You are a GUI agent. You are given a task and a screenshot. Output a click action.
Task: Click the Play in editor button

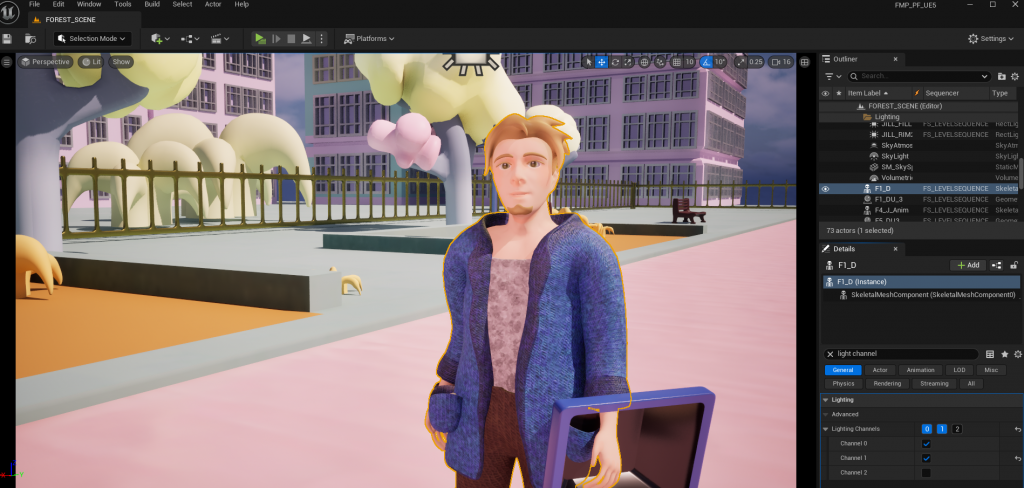pos(260,38)
